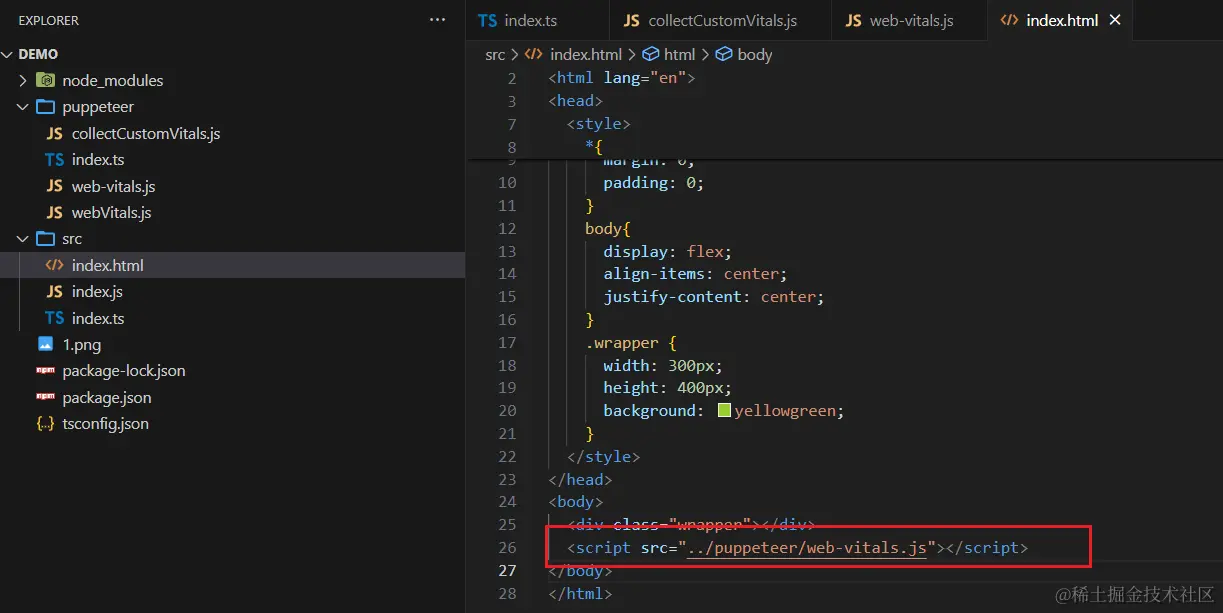Click the HTML icon beside index.html in tree

55,265
